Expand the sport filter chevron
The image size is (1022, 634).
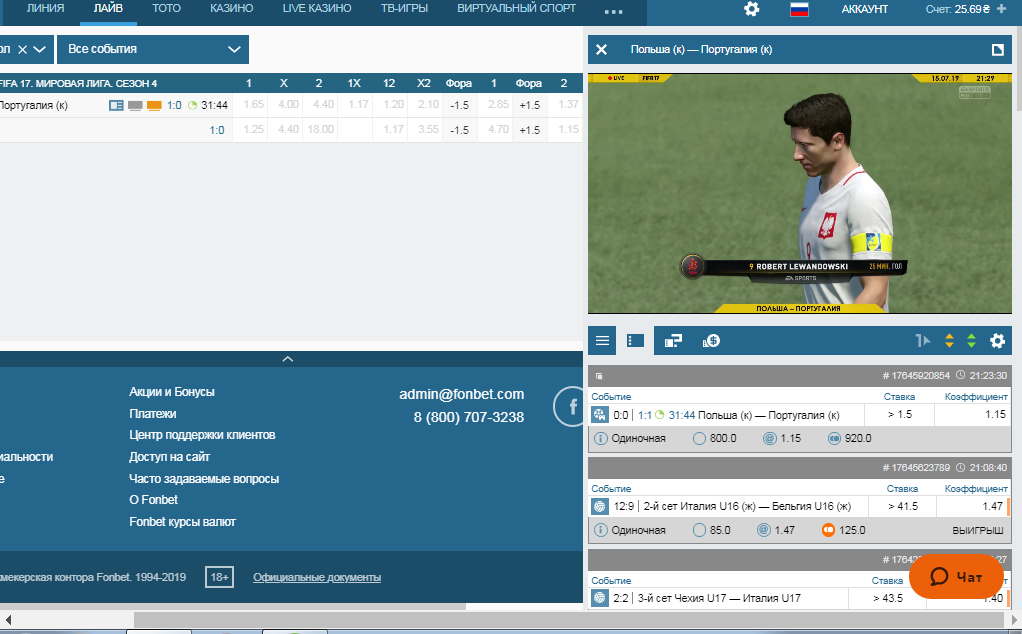[39, 50]
